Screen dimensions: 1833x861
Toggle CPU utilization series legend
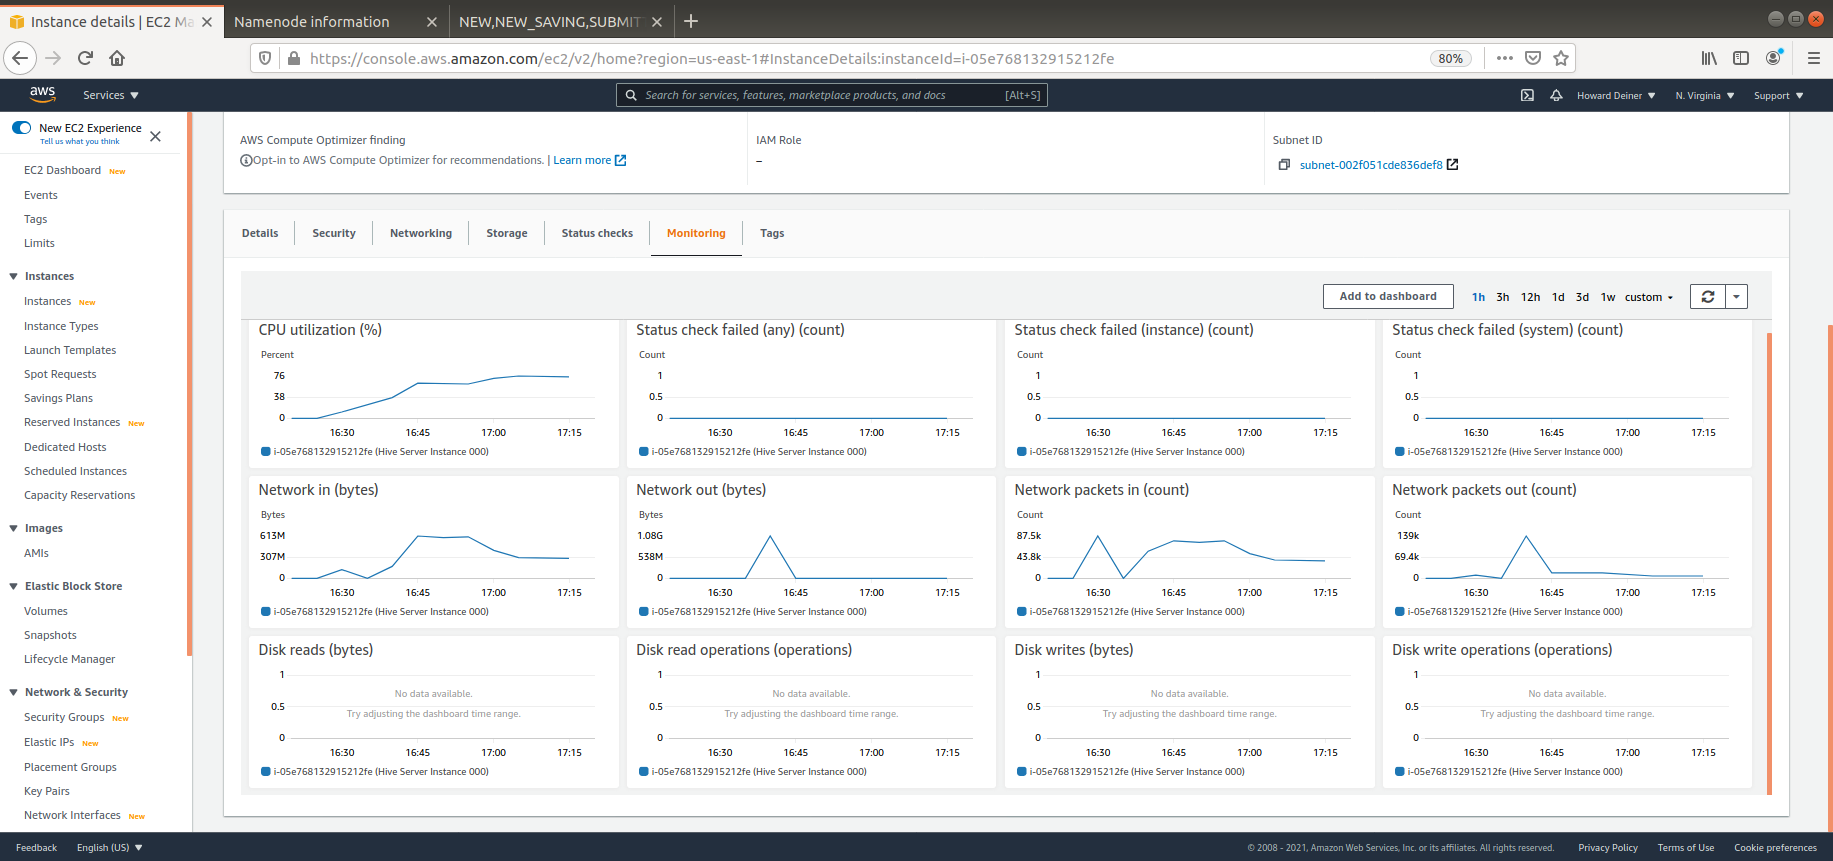tap(375, 452)
